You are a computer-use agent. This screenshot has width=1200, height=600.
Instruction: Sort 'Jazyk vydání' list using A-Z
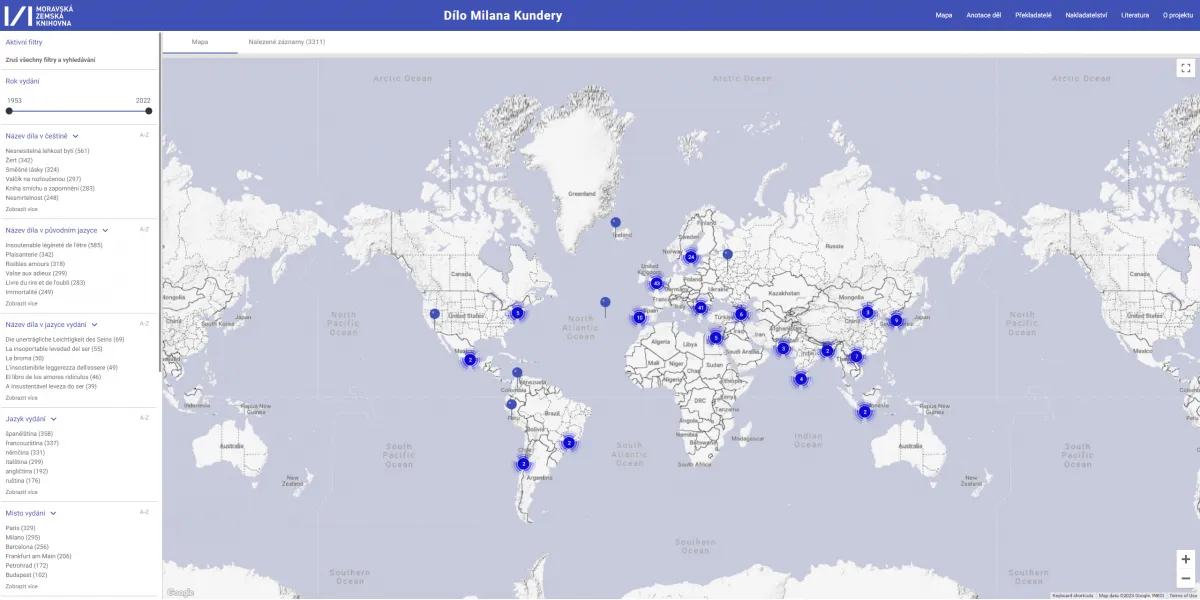[144, 418]
